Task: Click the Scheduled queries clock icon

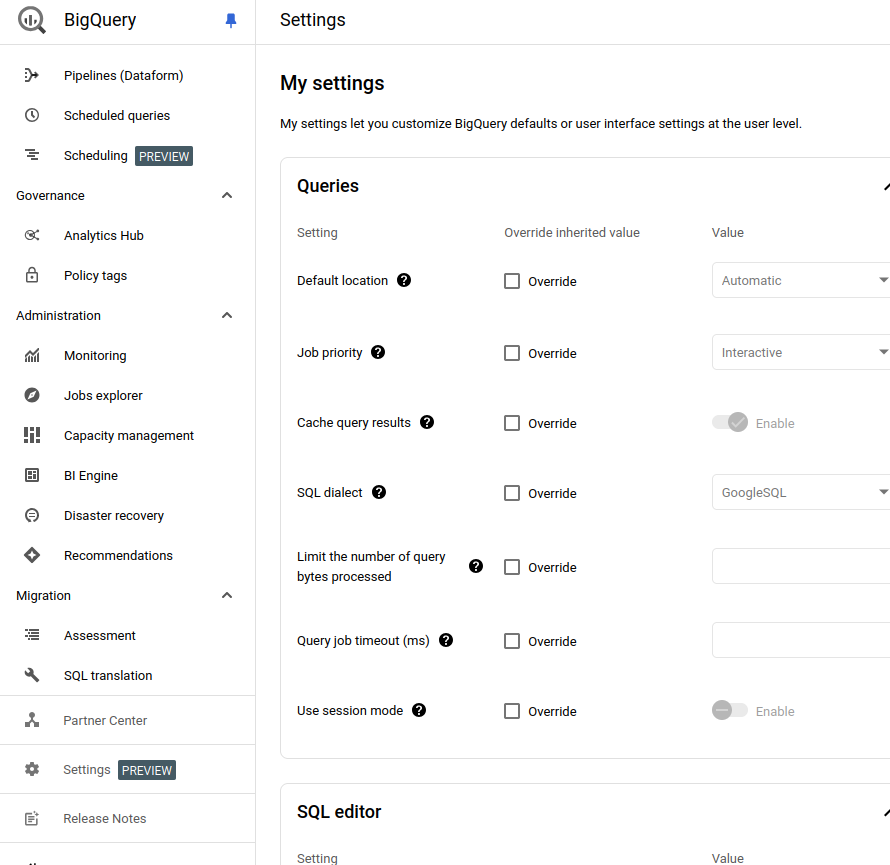Action: click(x=32, y=115)
